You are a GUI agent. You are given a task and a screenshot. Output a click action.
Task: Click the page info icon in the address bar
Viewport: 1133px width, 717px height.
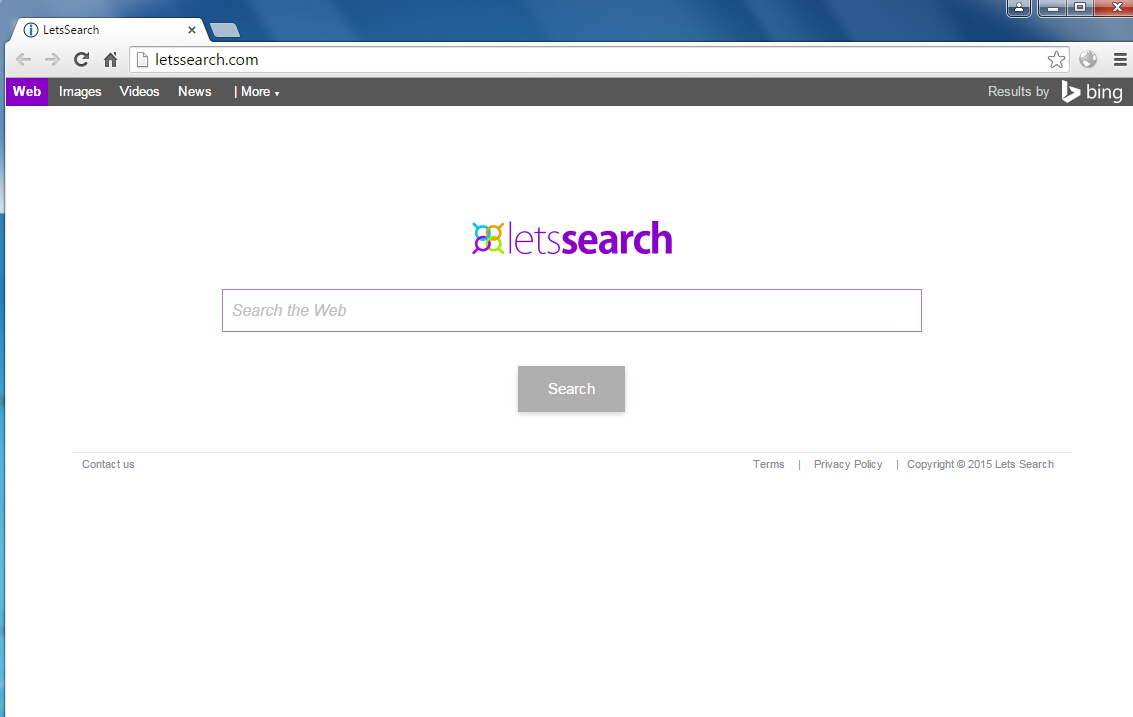click(x=142, y=60)
